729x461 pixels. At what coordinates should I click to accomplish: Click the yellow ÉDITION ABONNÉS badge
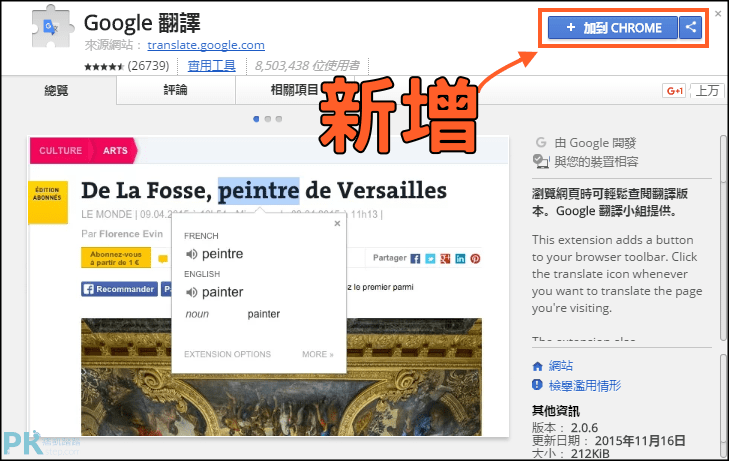click(48, 203)
